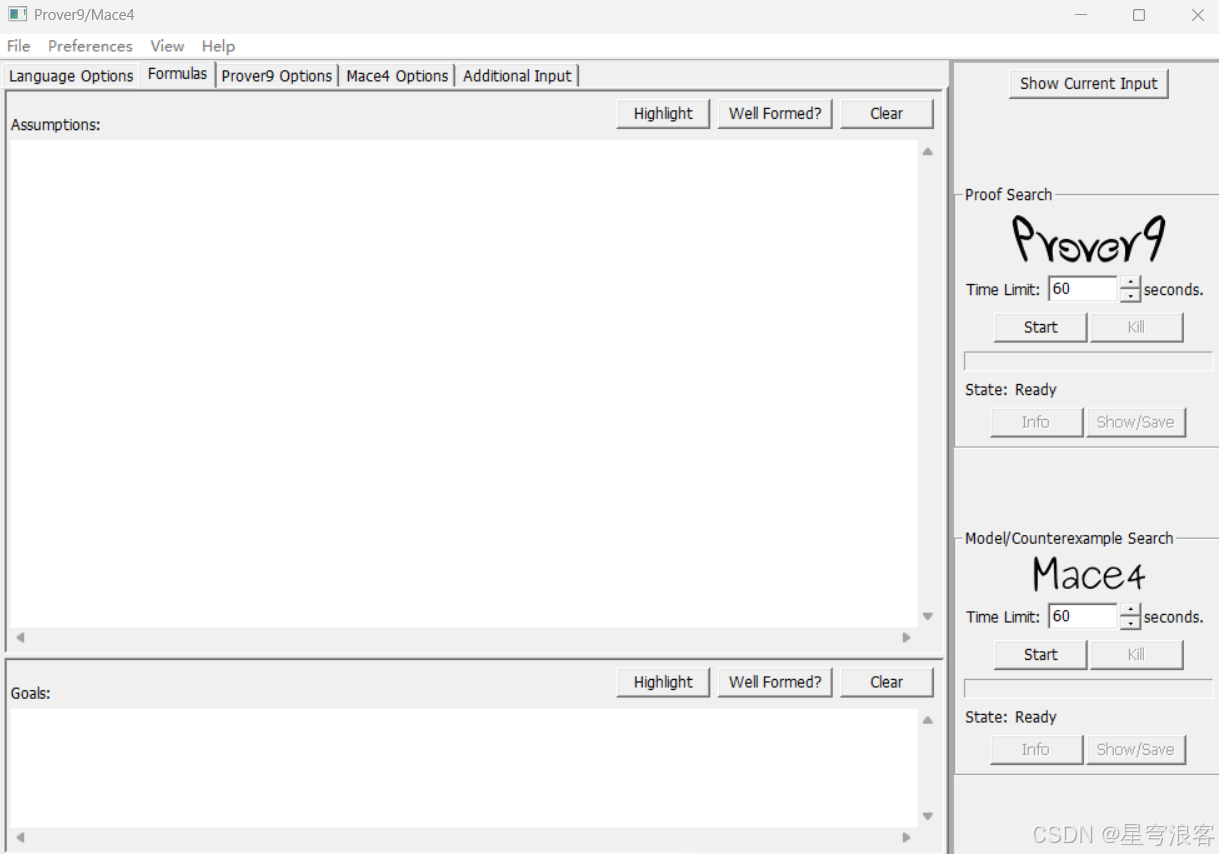Screen dimensions: 1219x854
Task: Click Assumptions horizontal scroll left arrow
Action: 20,638
